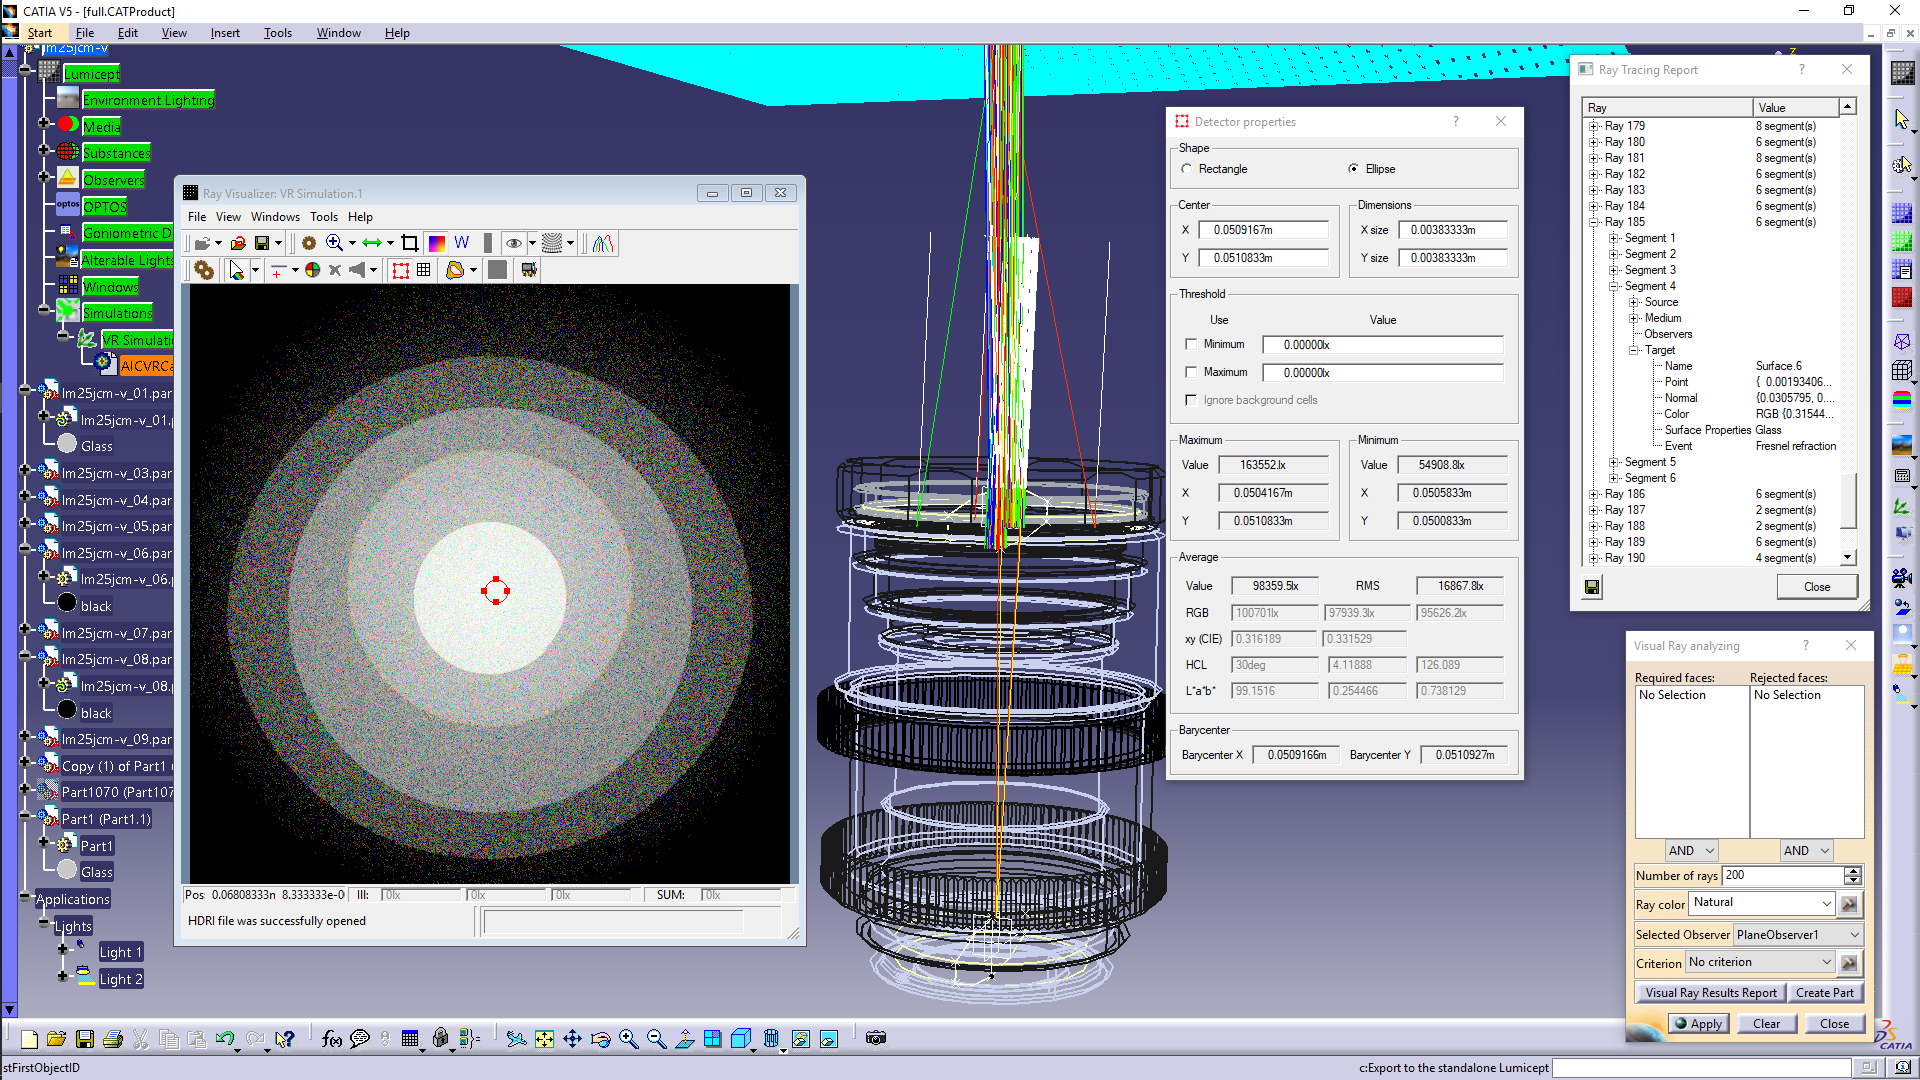Viewport: 1920px width, 1080px height.
Task: Click the Capture camera icon
Action: click(876, 1038)
